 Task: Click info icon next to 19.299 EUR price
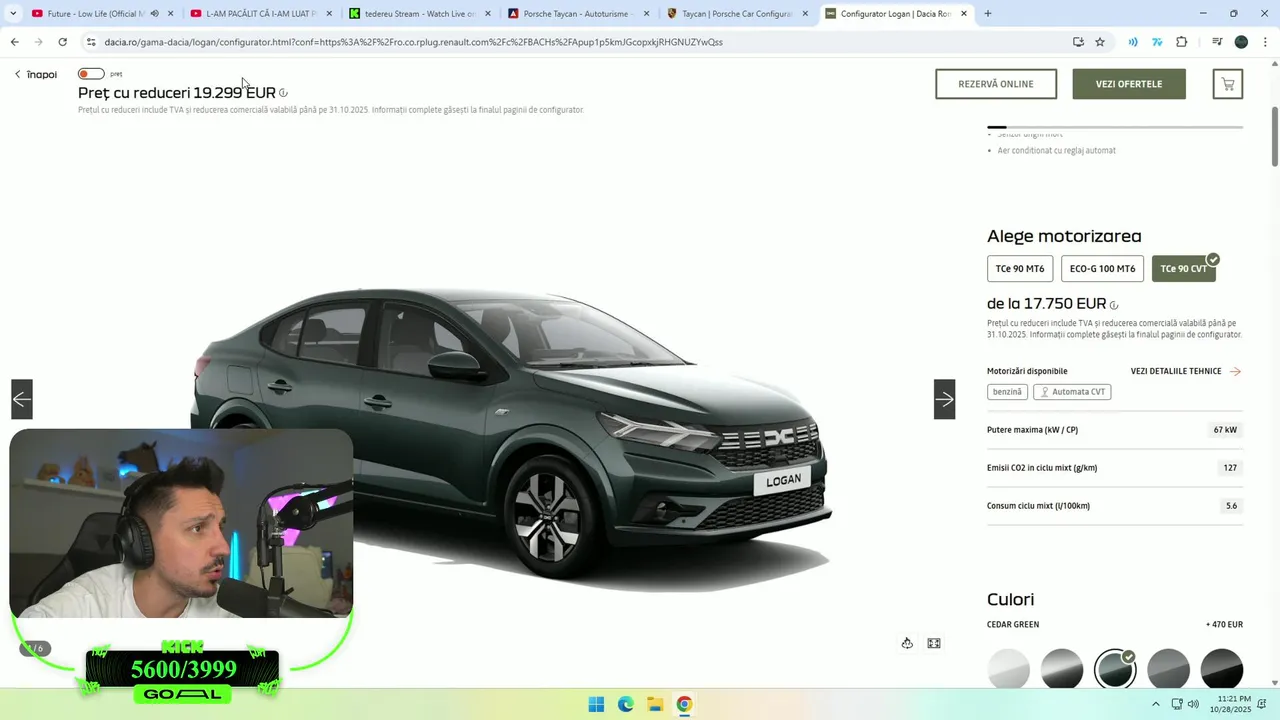coord(284,93)
